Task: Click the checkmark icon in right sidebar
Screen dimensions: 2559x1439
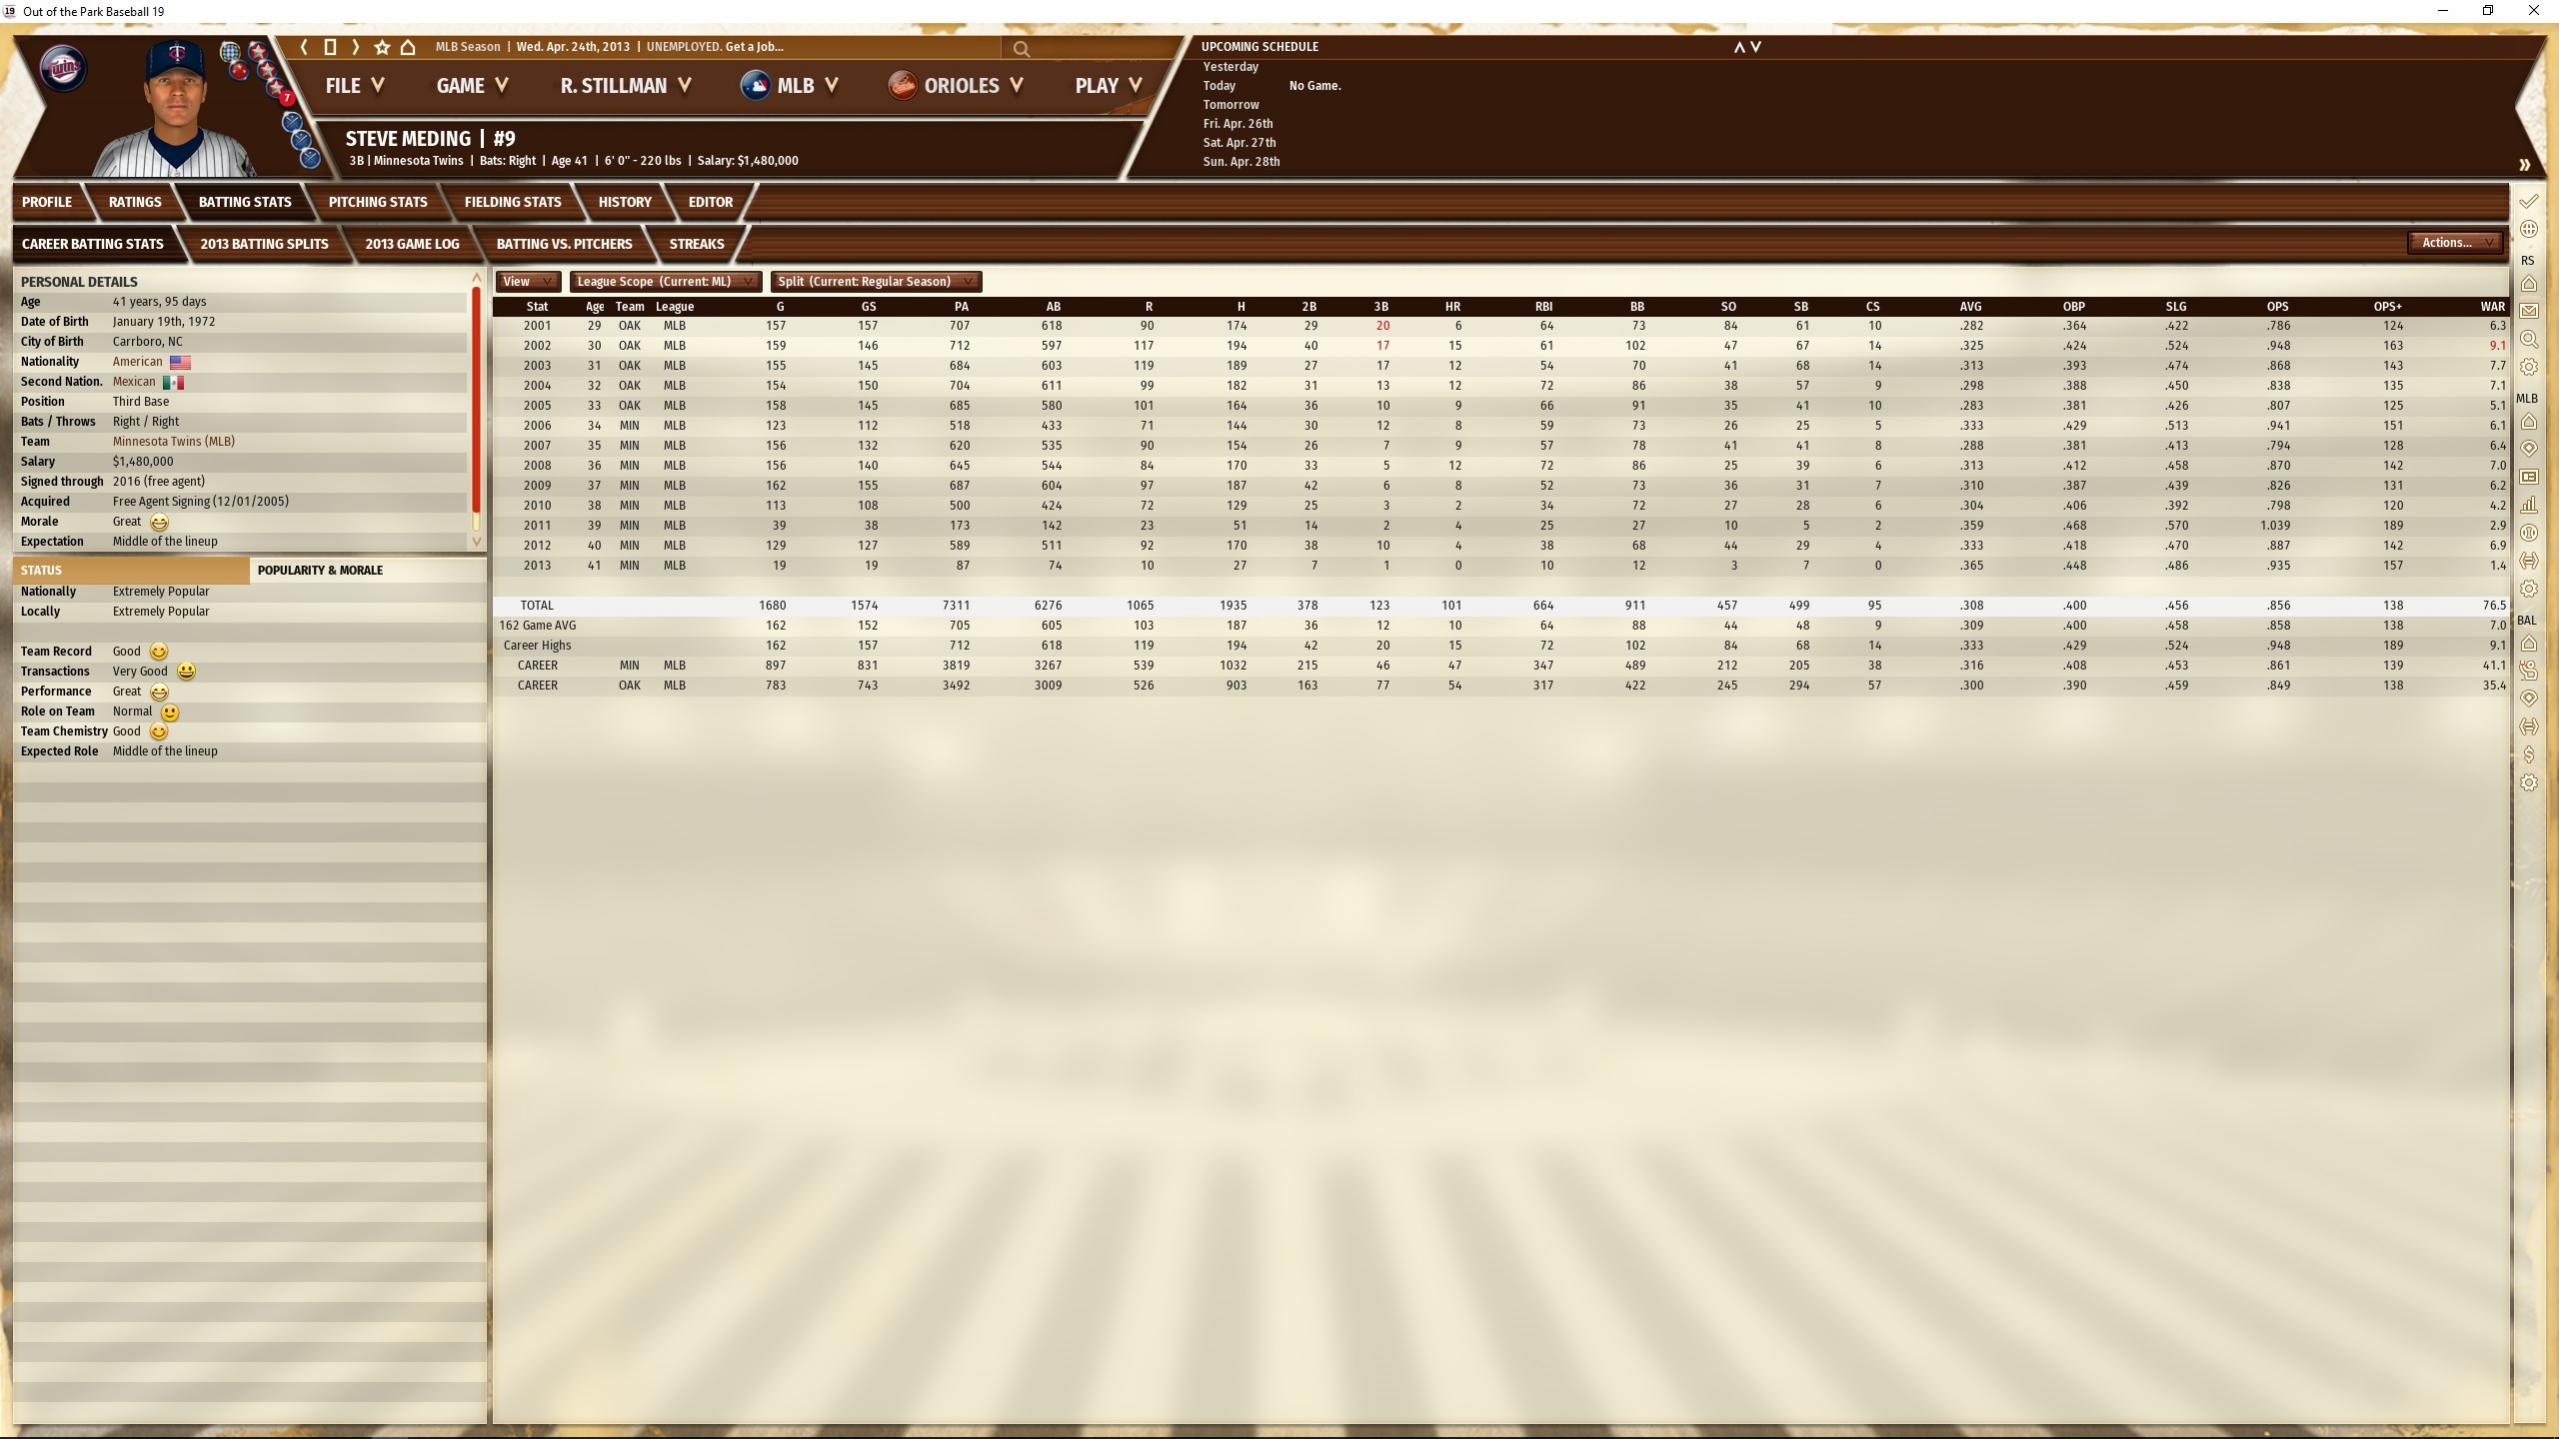Action: [x=2528, y=201]
